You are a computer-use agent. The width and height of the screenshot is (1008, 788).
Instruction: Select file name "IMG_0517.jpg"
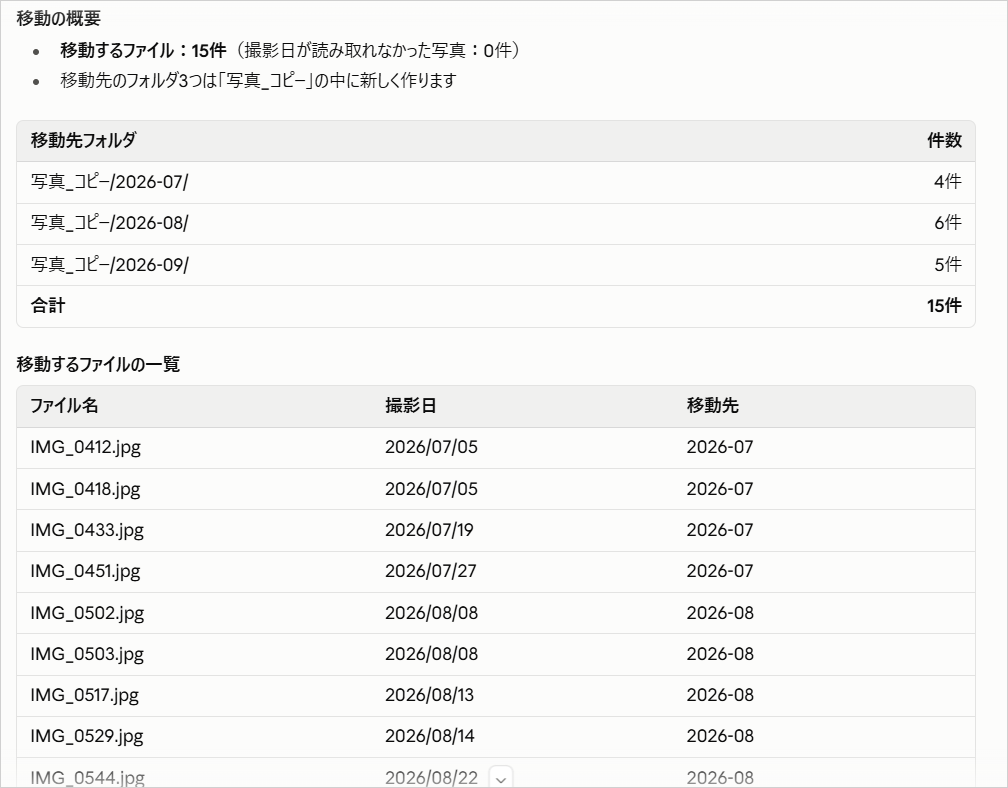[85, 695]
